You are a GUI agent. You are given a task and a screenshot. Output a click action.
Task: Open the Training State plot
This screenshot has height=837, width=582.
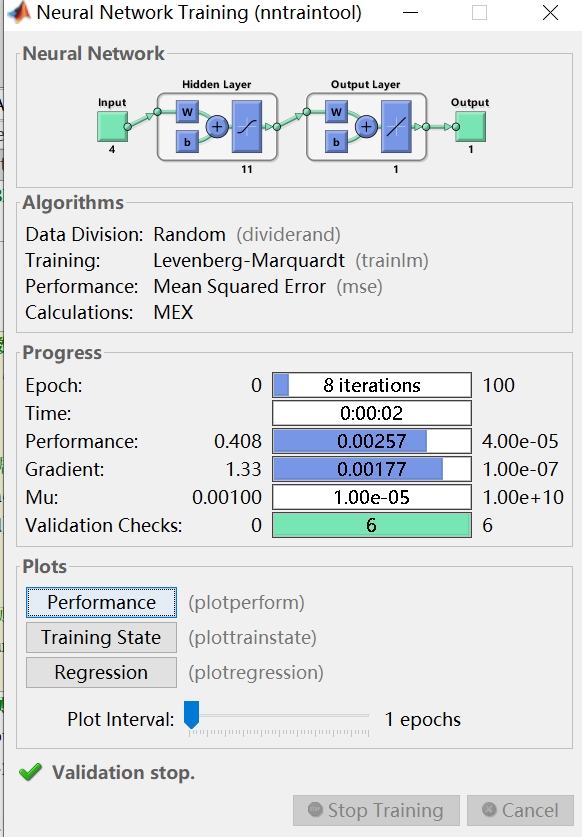coord(101,637)
